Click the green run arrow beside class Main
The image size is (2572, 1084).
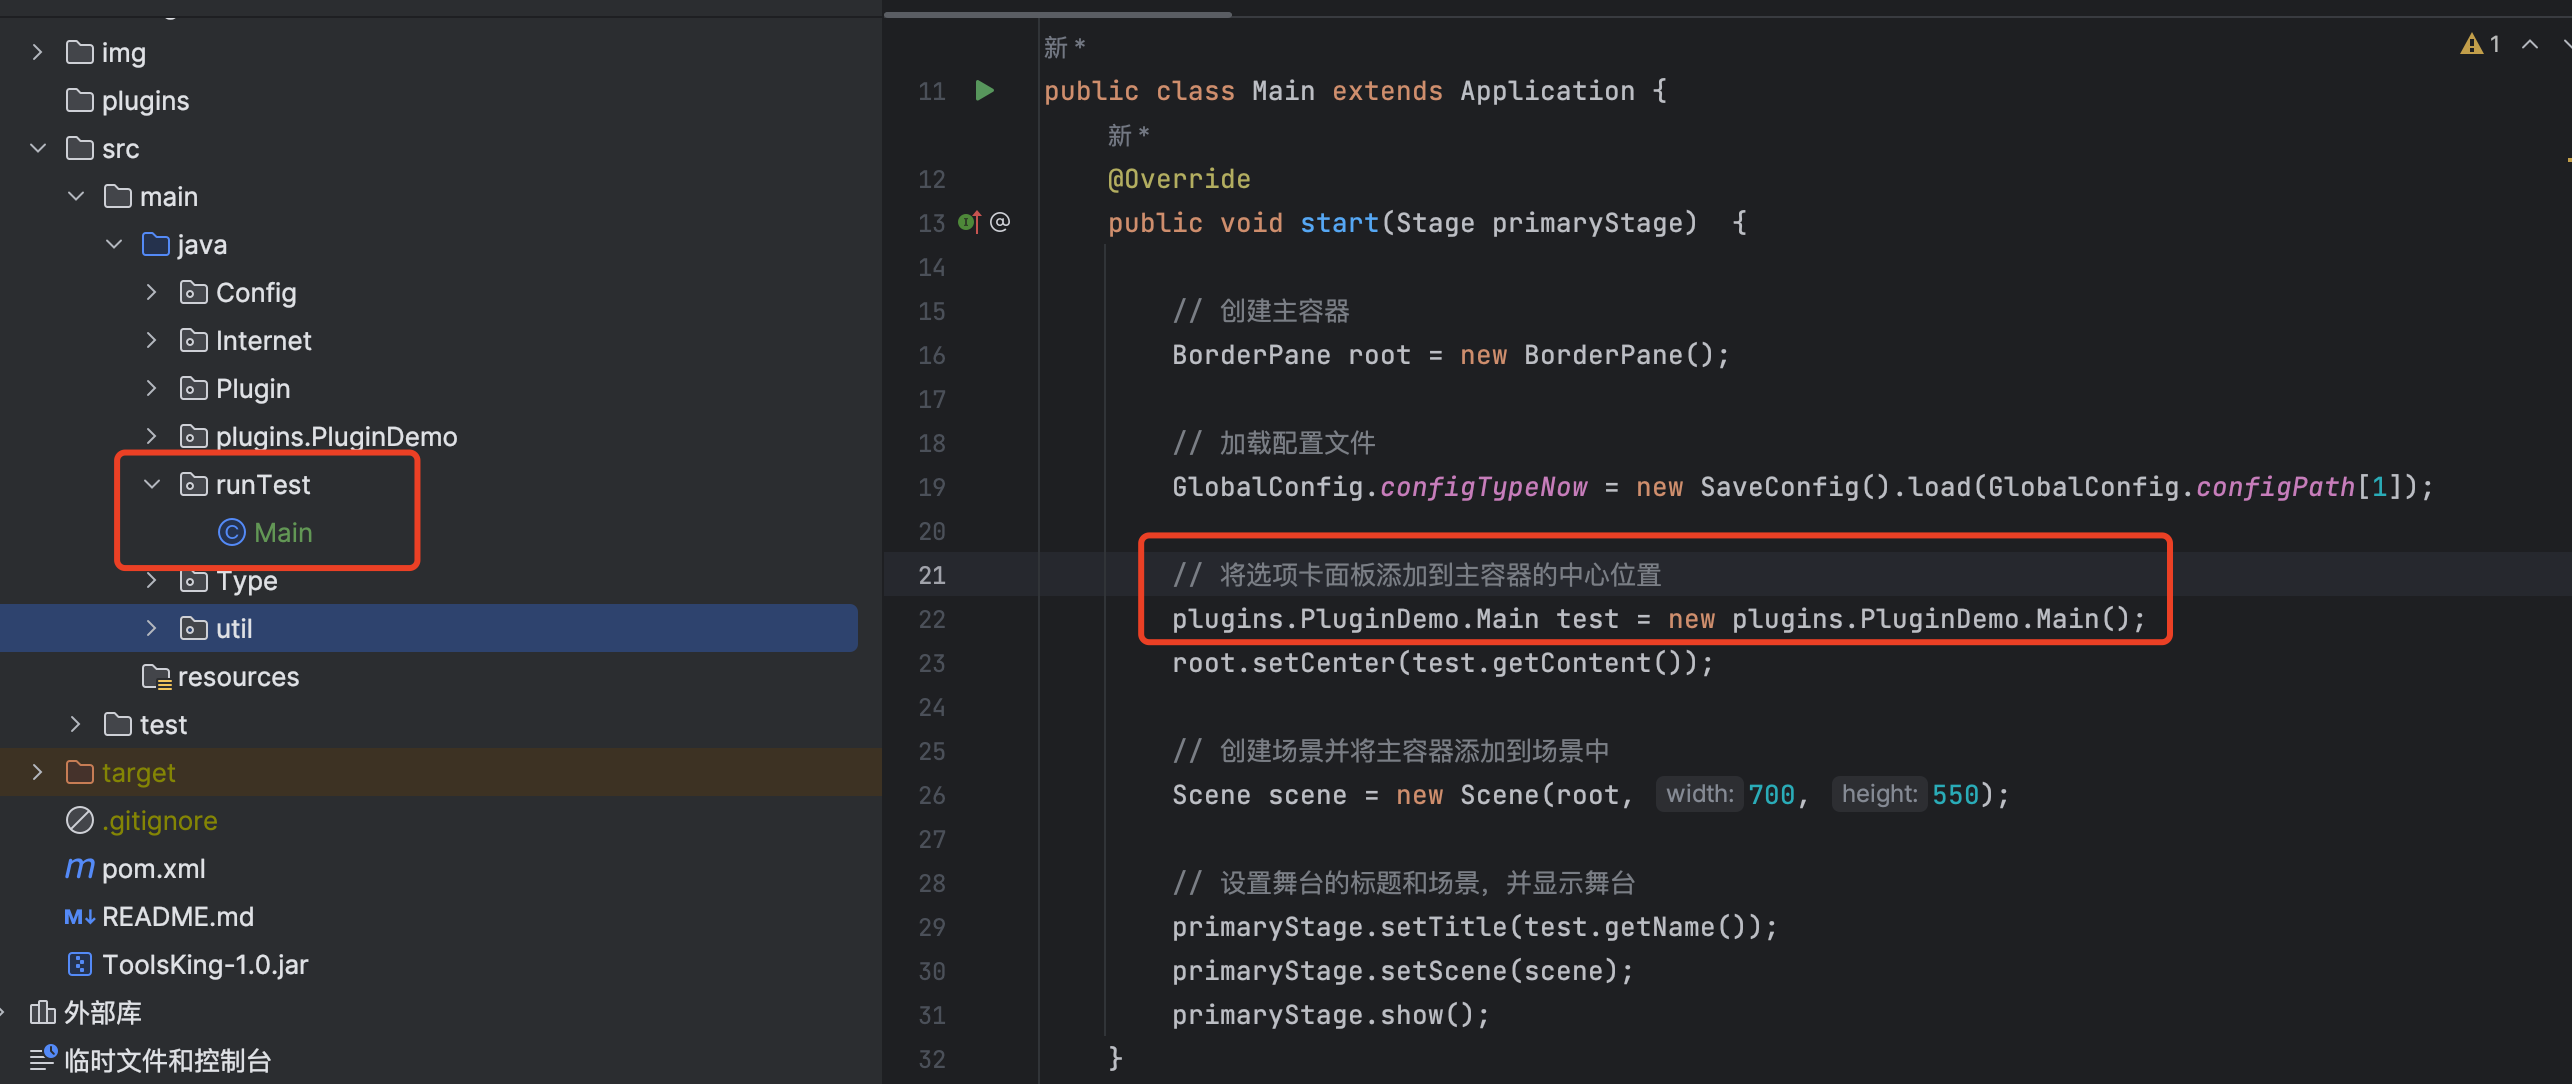pos(984,91)
